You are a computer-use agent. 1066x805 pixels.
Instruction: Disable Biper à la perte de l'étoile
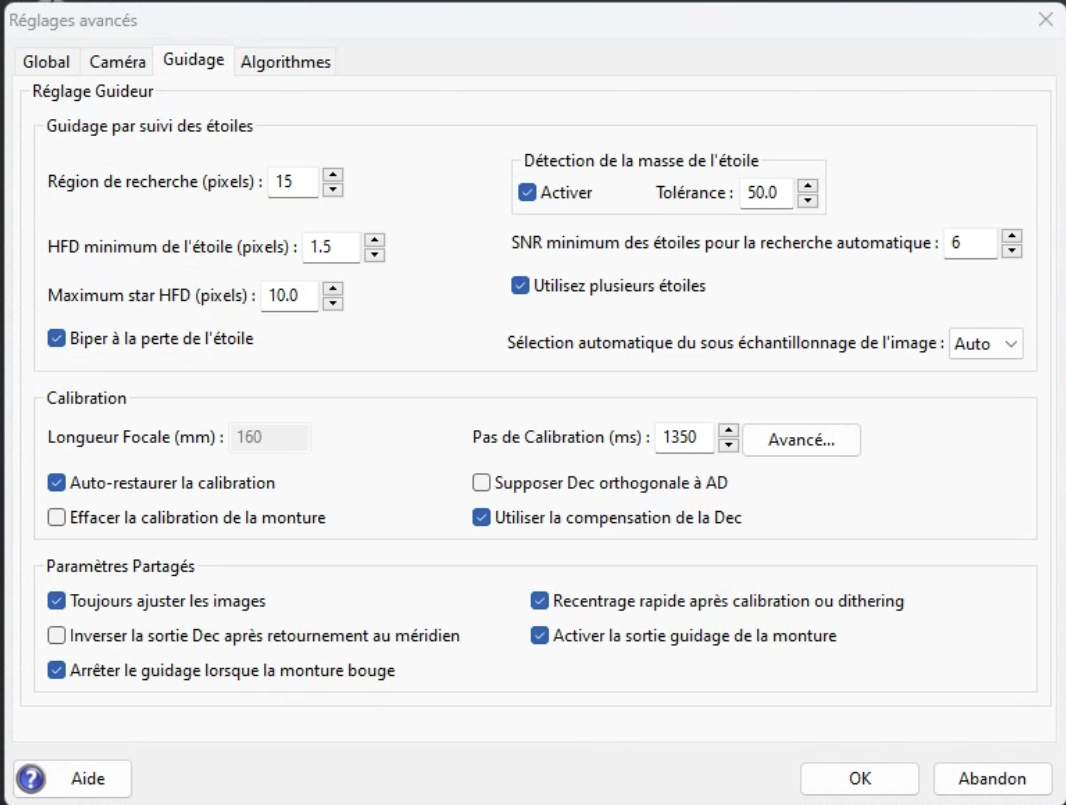pyautogui.click(x=56, y=338)
